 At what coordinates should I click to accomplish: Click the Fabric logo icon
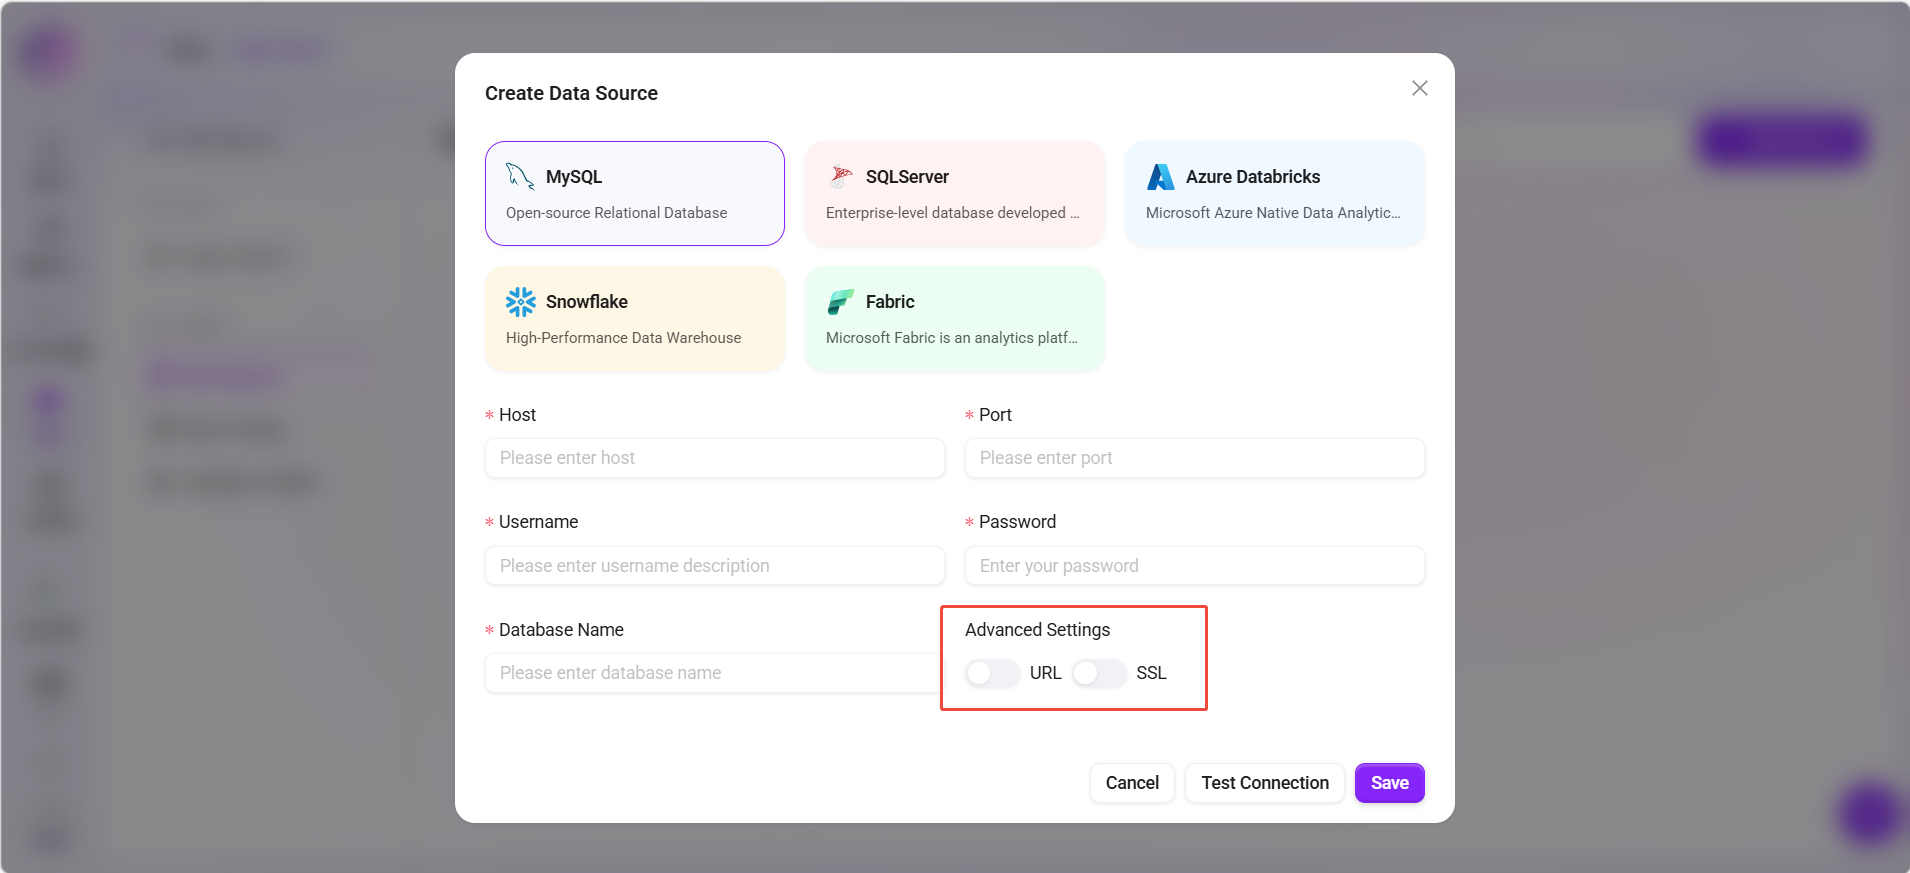[841, 302]
